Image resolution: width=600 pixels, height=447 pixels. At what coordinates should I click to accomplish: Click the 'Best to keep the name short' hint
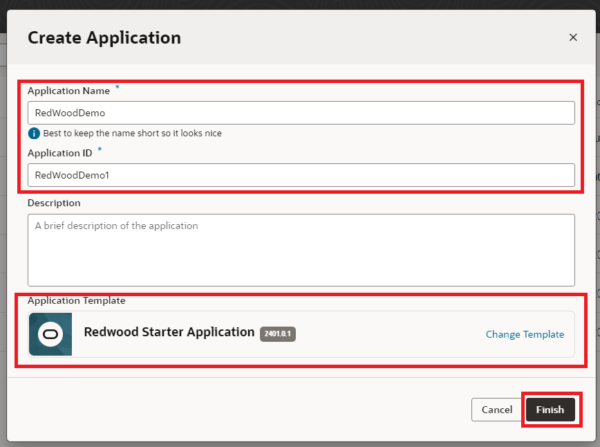point(132,133)
